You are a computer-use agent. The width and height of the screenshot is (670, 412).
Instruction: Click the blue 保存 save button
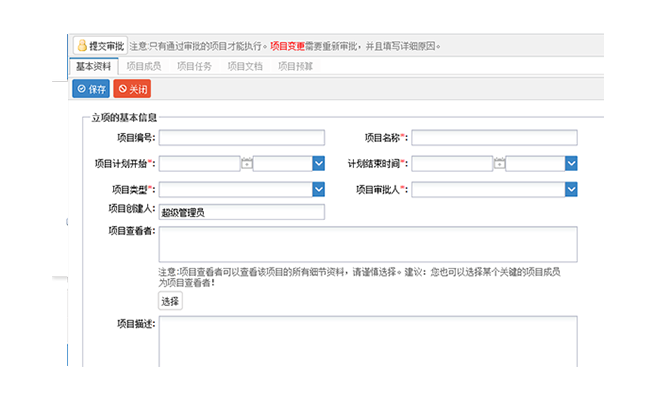pos(91,89)
